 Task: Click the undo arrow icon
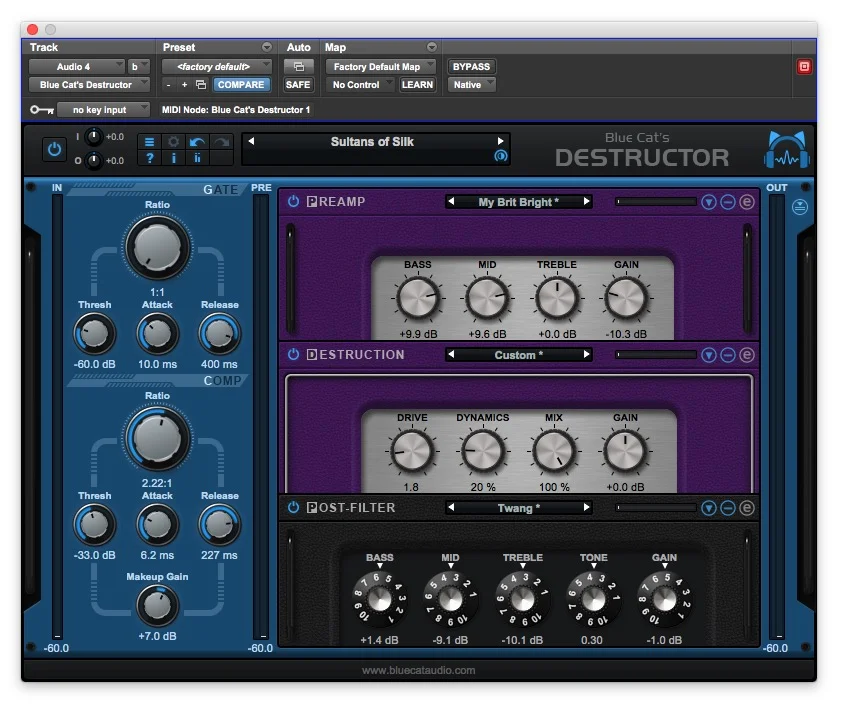tap(197, 142)
